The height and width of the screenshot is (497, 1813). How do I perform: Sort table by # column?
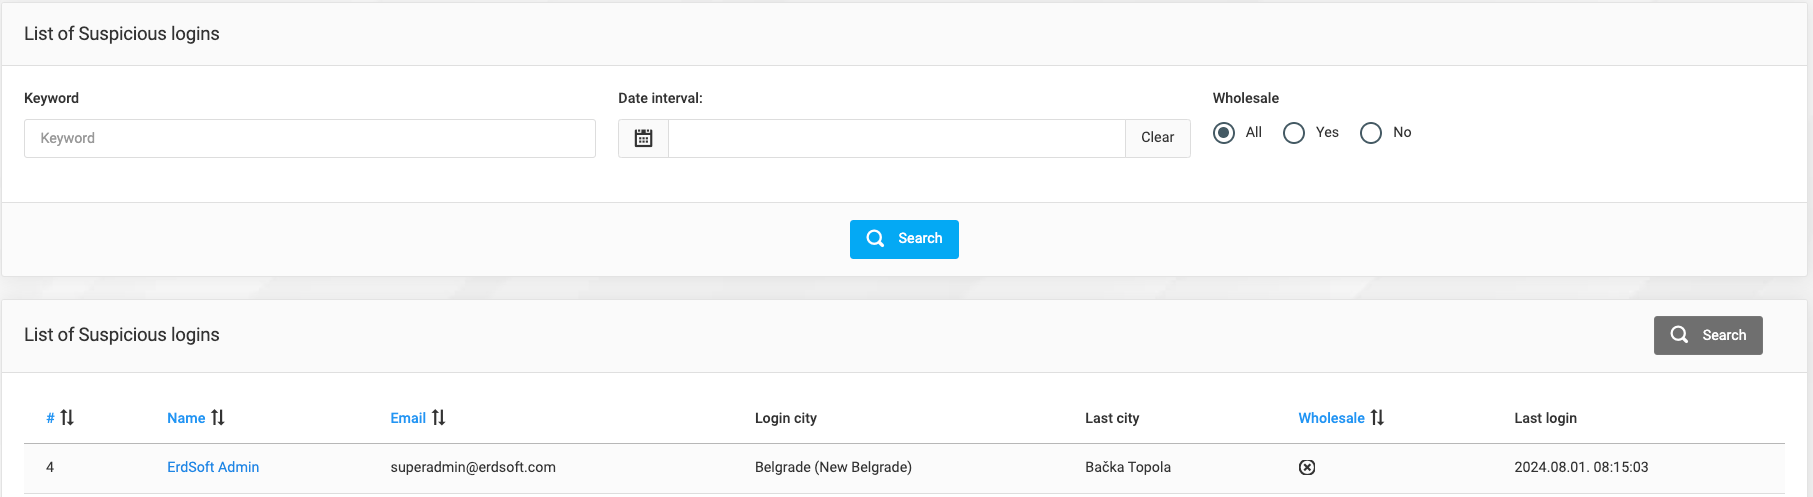click(60, 418)
